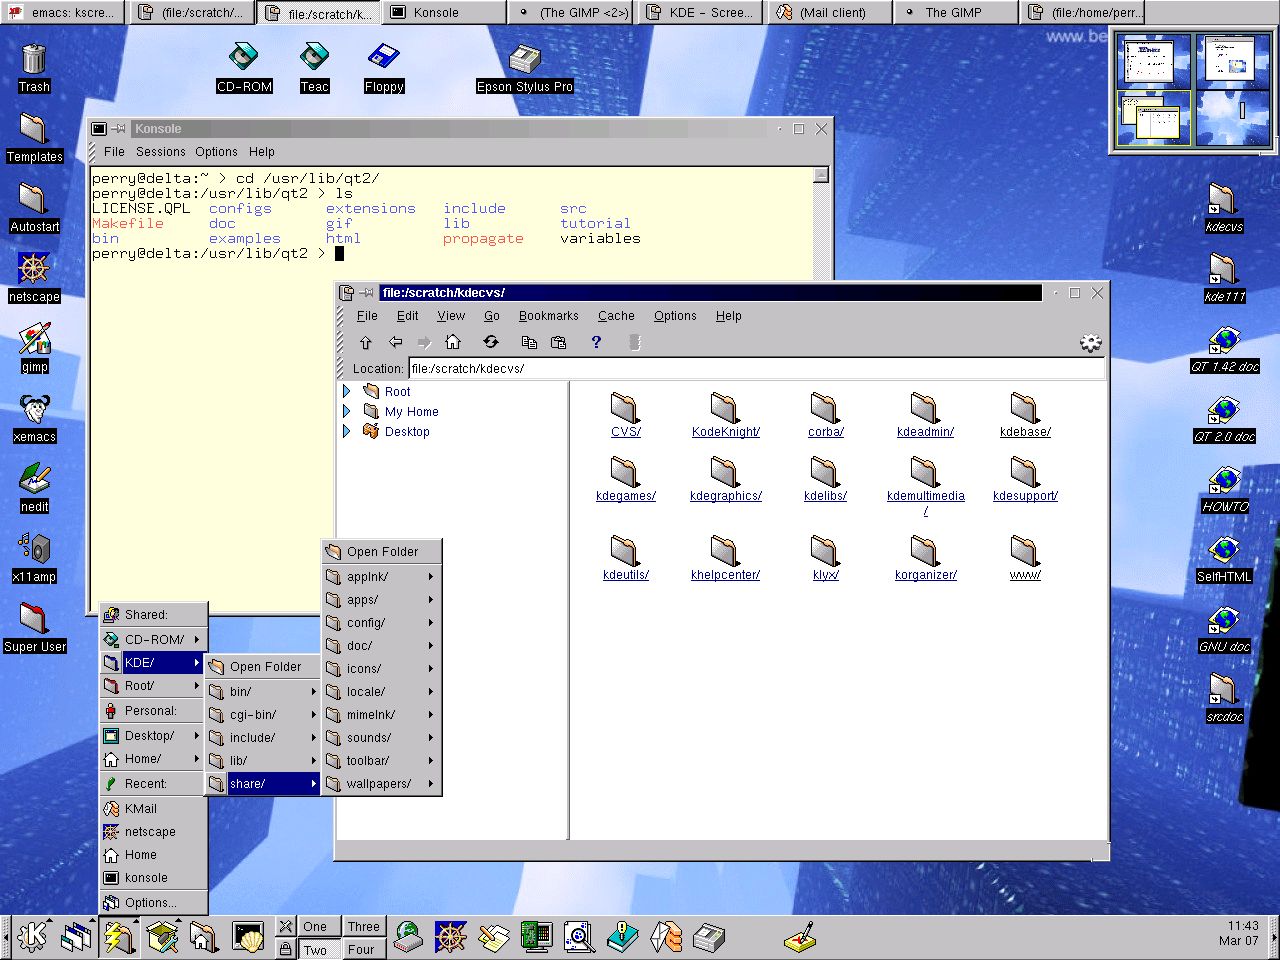1280x960 pixels.
Task: Click the up-arrow parent folder toolbar icon
Action: point(366,342)
